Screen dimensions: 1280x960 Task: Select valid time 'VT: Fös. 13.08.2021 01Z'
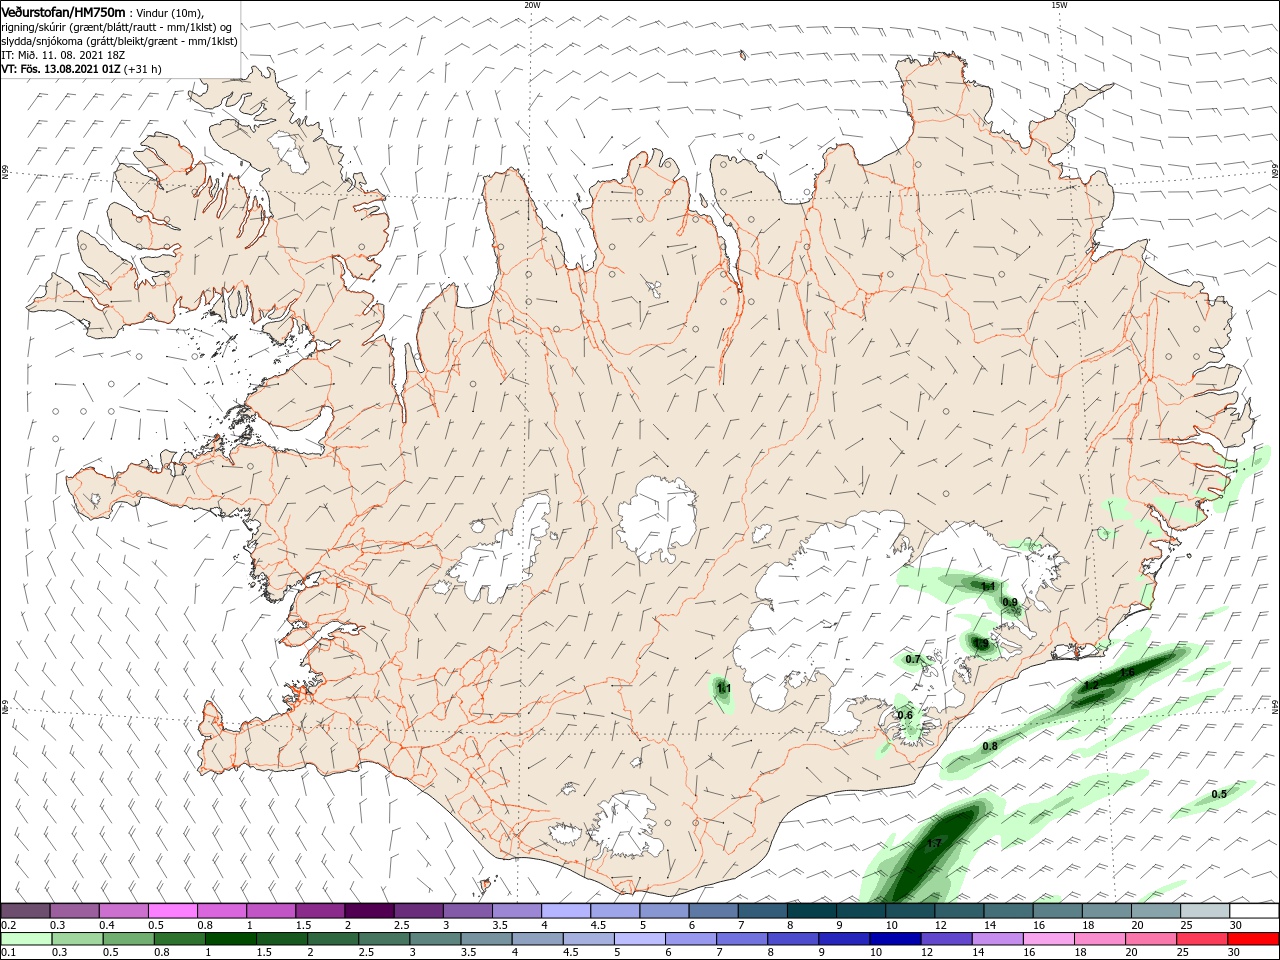60,69
